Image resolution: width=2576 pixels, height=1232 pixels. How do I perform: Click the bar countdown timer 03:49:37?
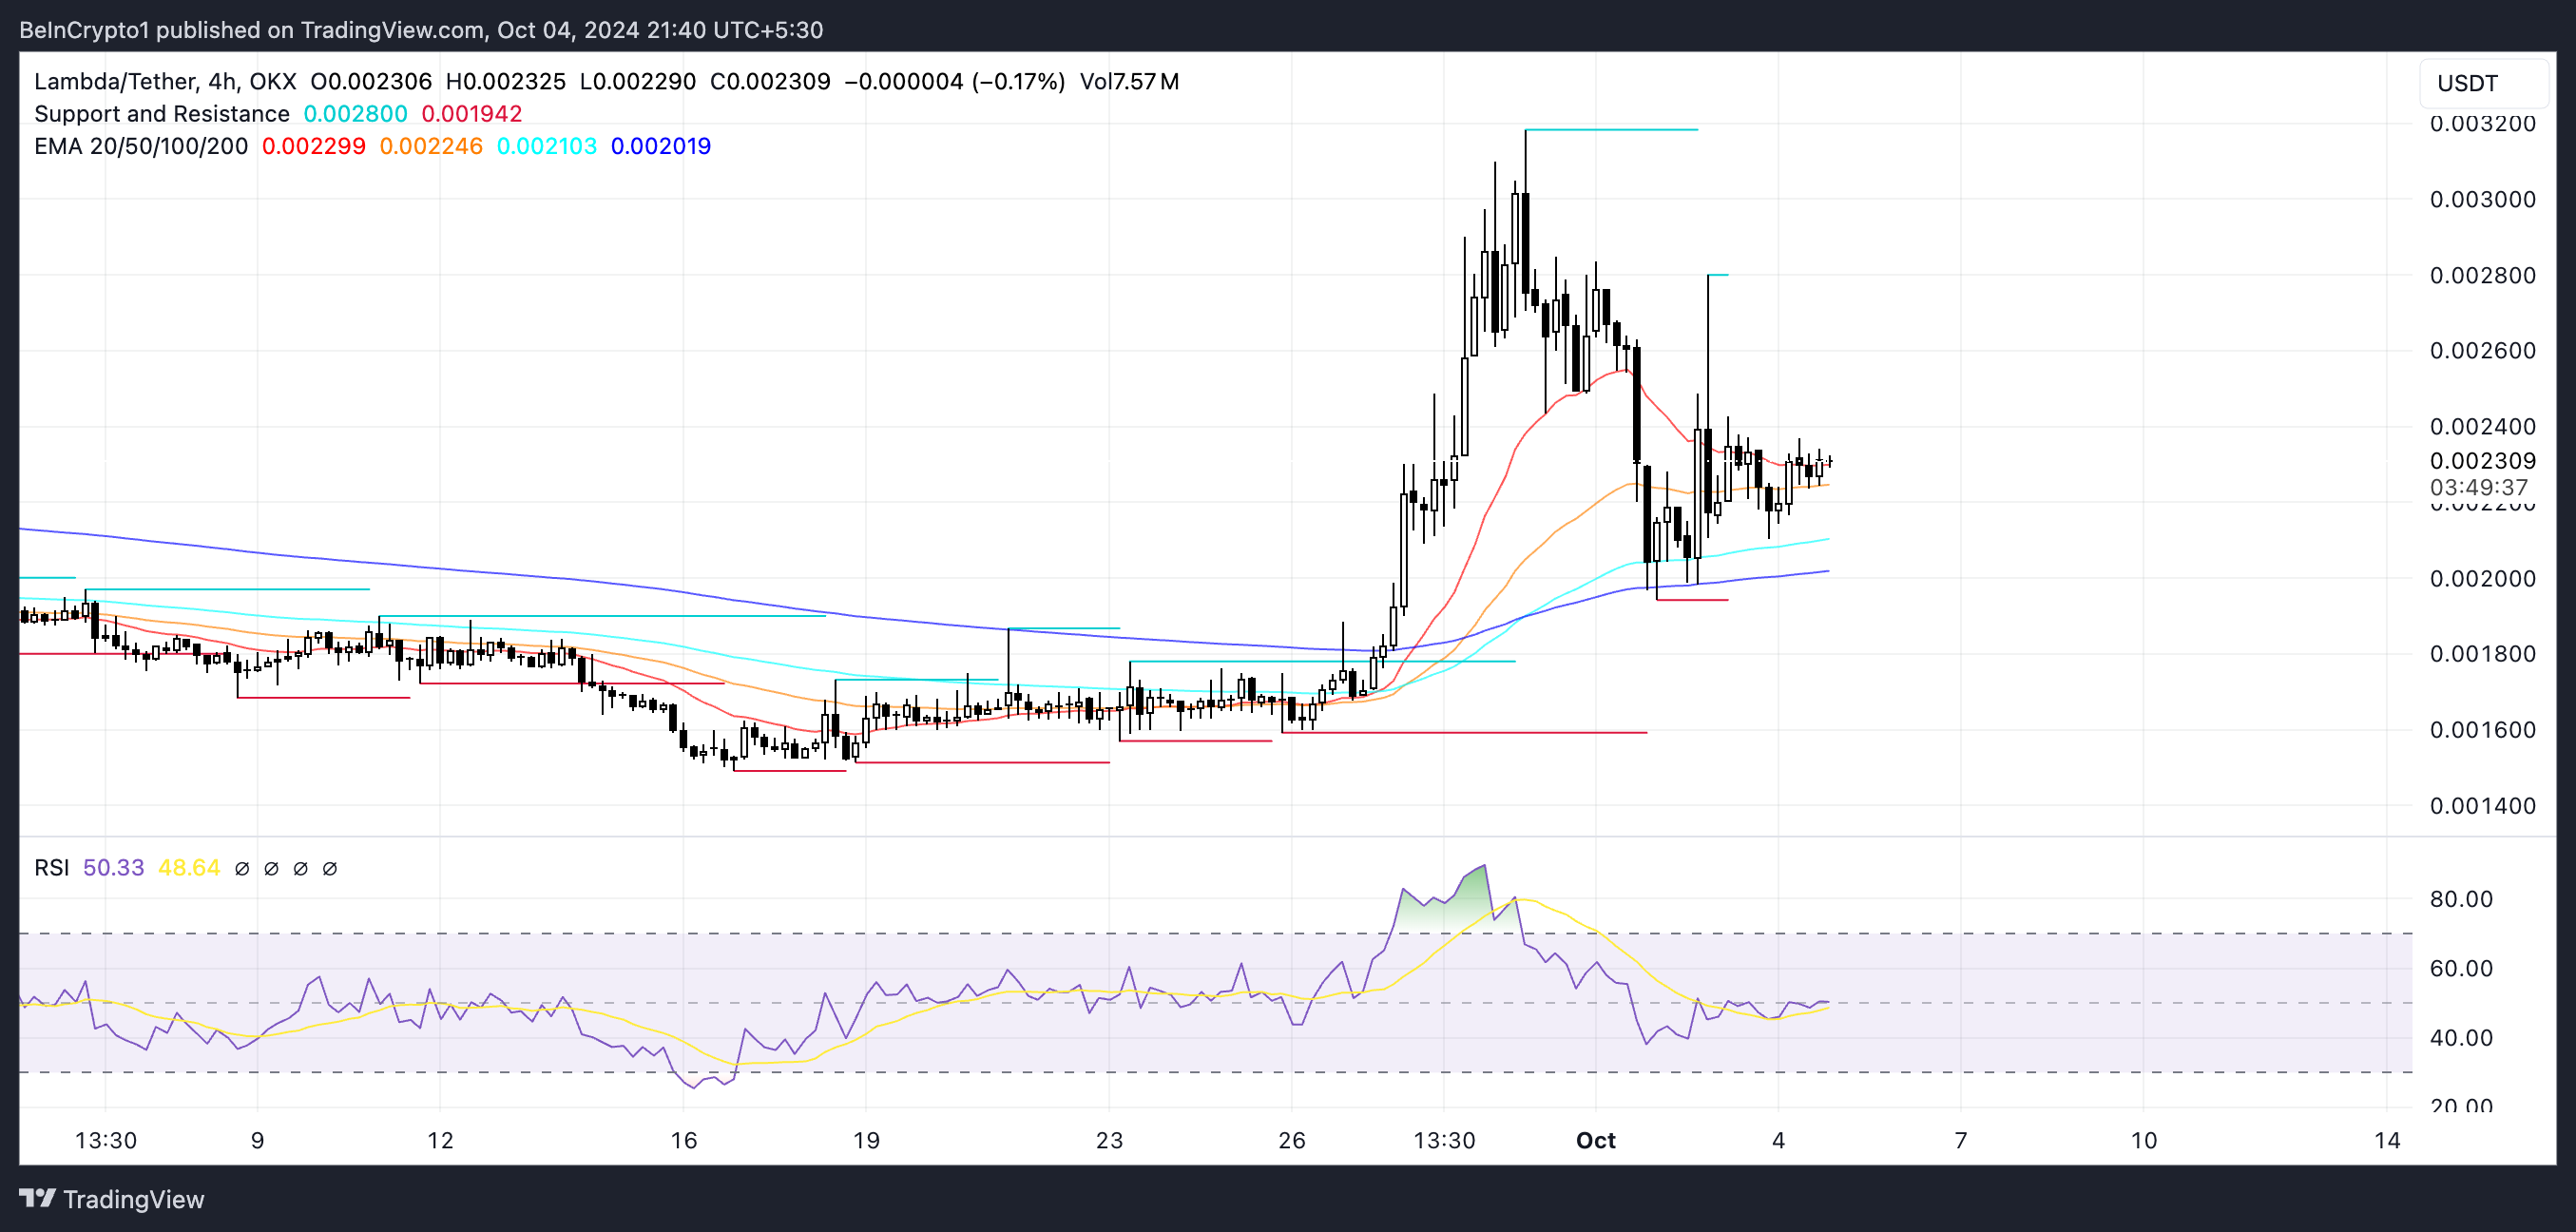(x=2478, y=487)
